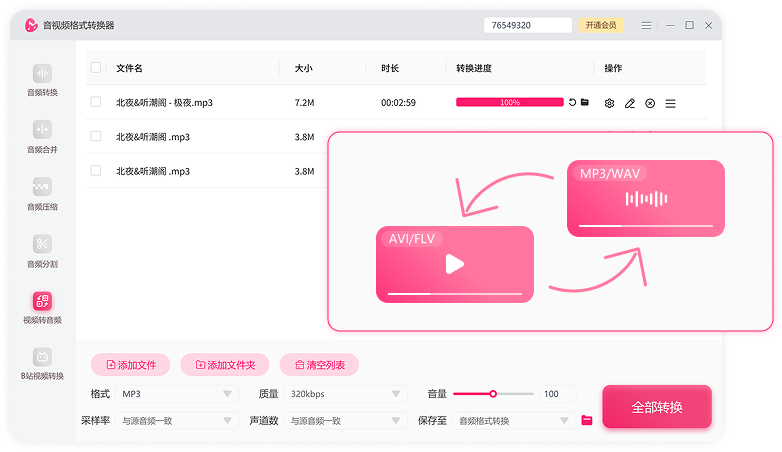Expand the 采样率 sample rate dropdown
The image size is (782, 452).
[176, 420]
